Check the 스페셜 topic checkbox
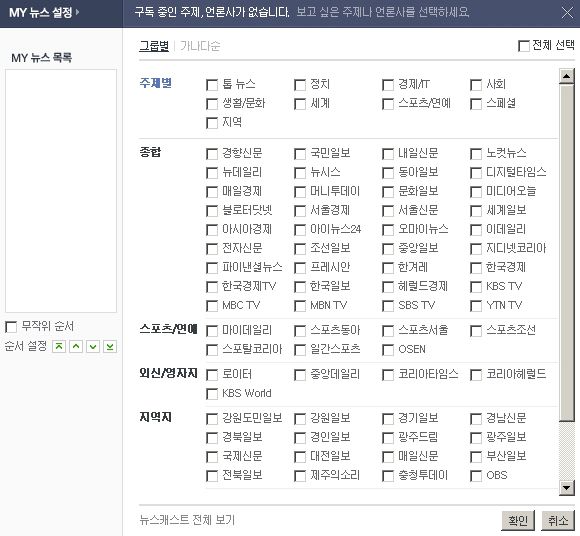 point(476,104)
